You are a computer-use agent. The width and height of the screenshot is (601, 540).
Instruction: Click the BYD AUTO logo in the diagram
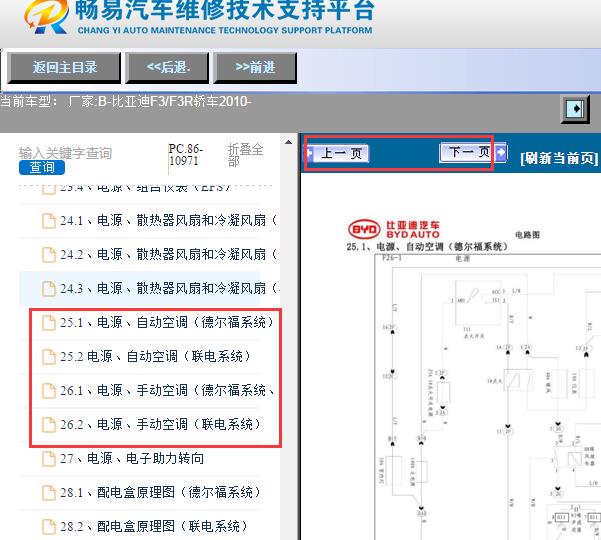point(394,229)
